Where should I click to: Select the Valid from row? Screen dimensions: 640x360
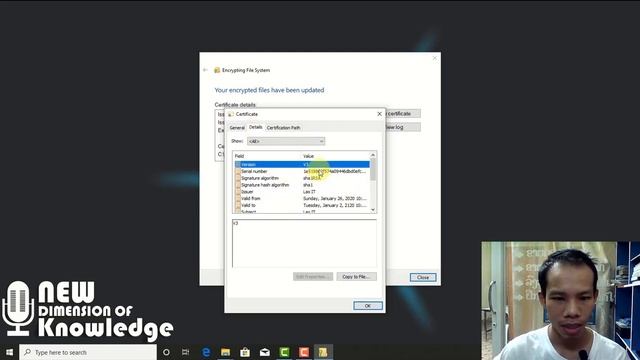click(302, 198)
